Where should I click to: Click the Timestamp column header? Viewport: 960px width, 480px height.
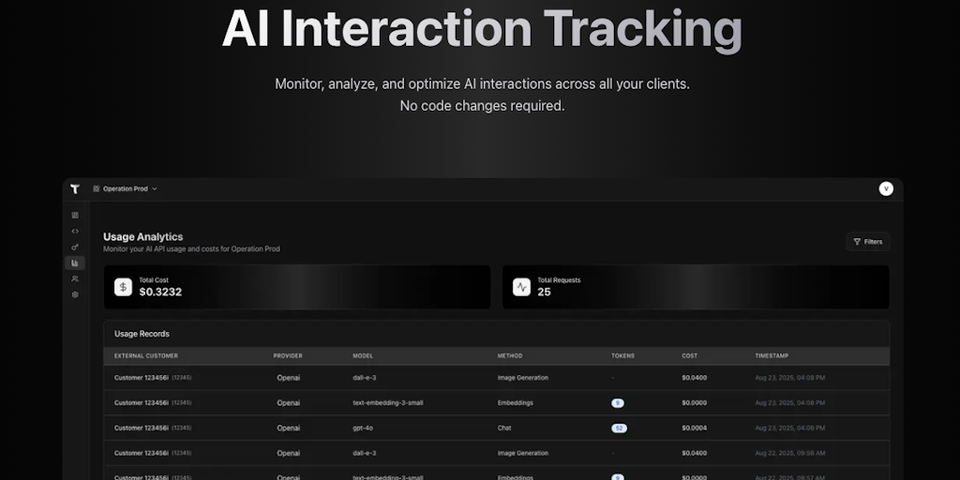(771, 356)
